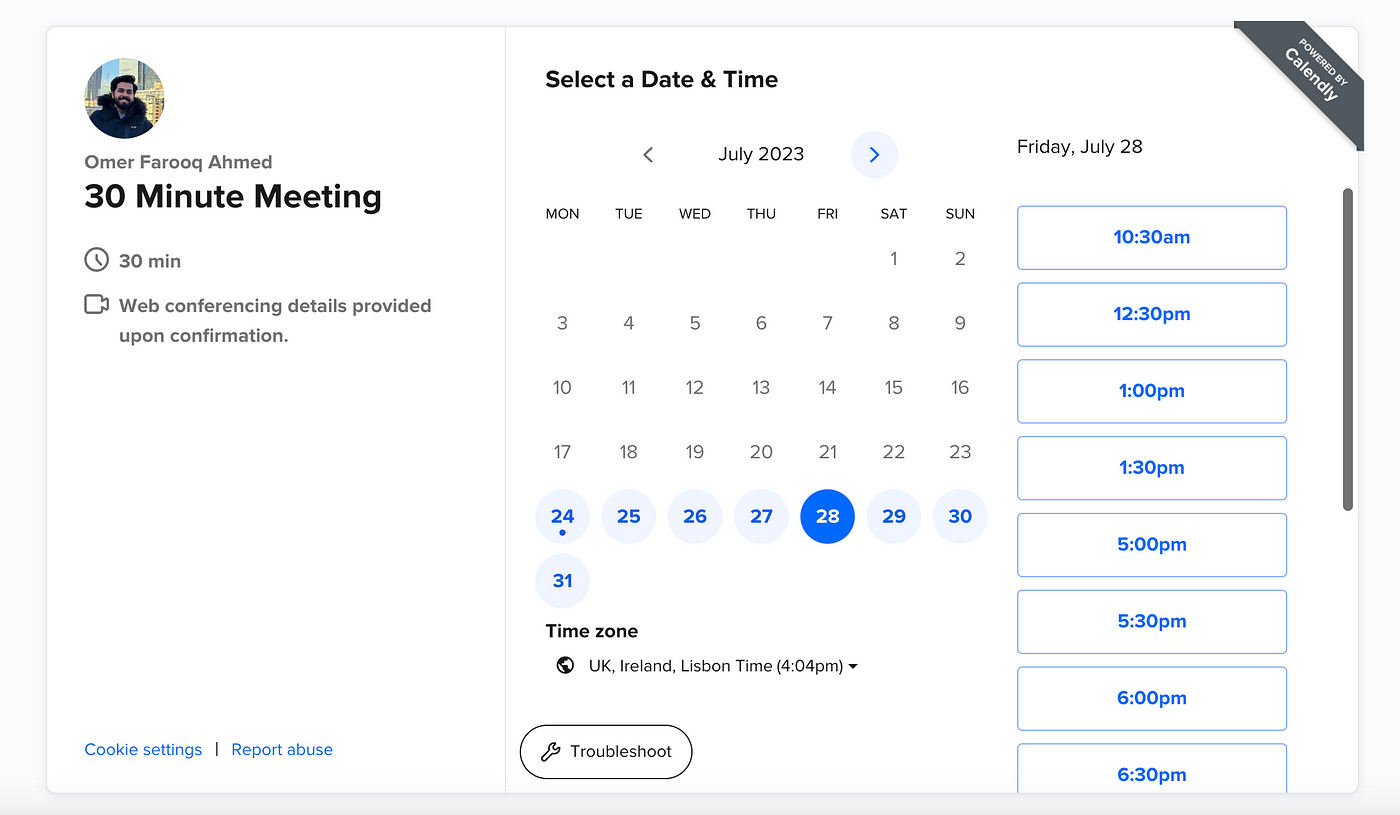This screenshot has height=815, width=1400.
Task: Pick July 31 on the calendar
Action: tap(562, 581)
